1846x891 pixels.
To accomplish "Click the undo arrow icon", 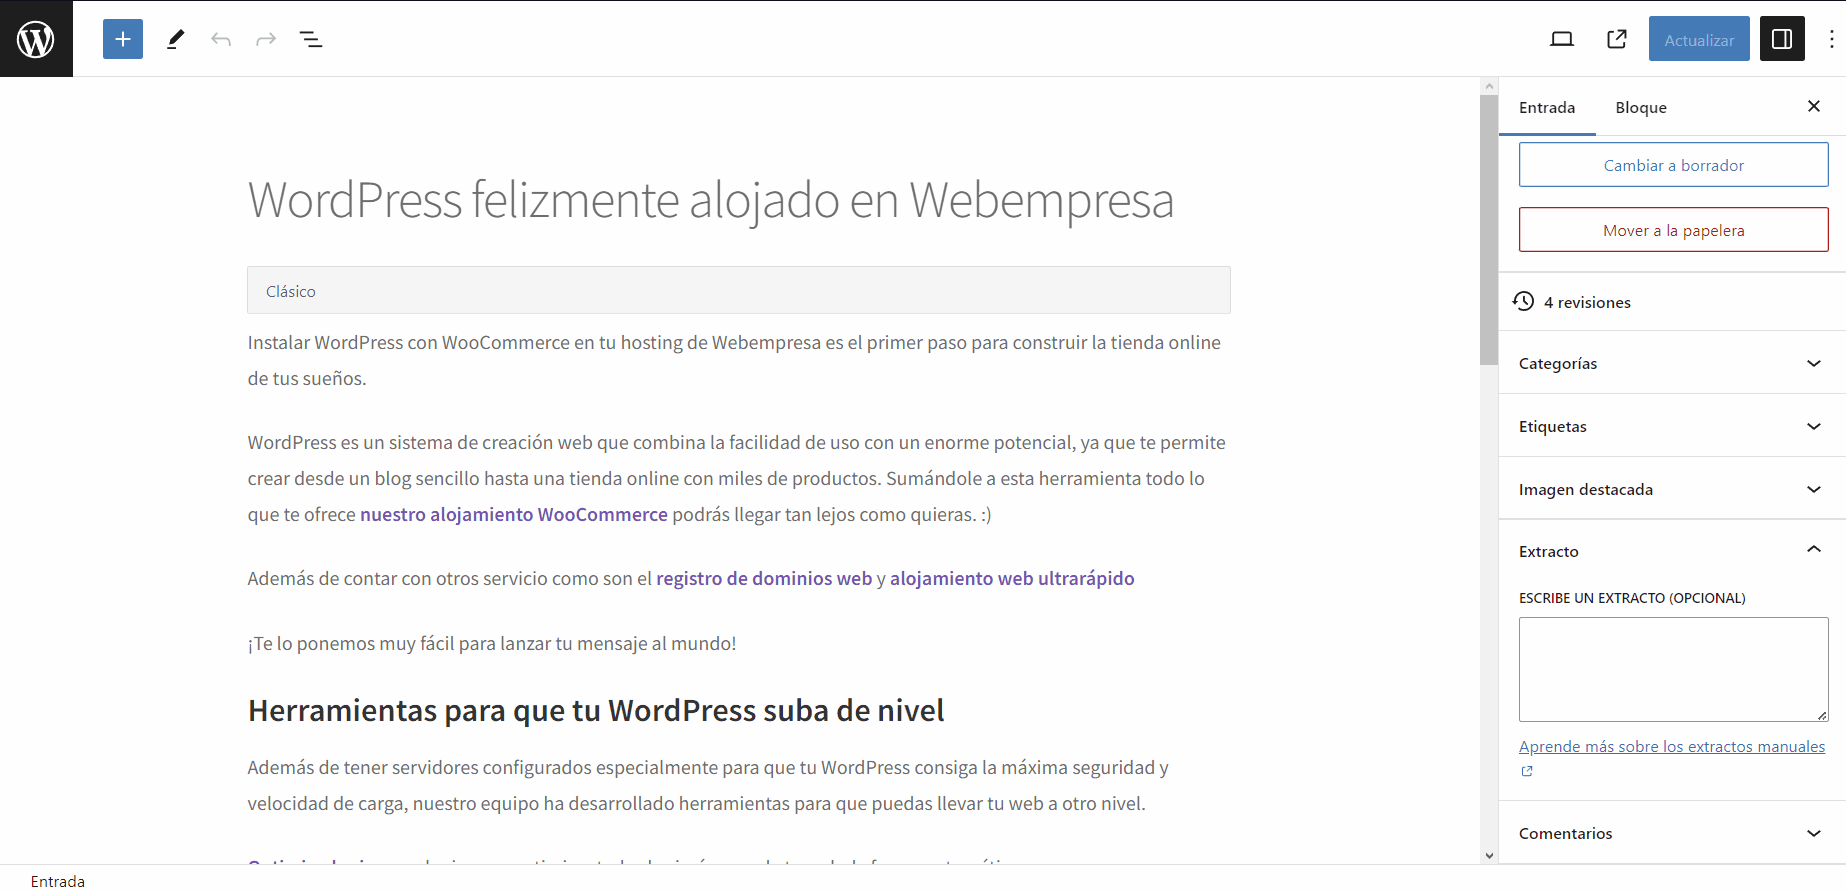I will click(x=221, y=39).
